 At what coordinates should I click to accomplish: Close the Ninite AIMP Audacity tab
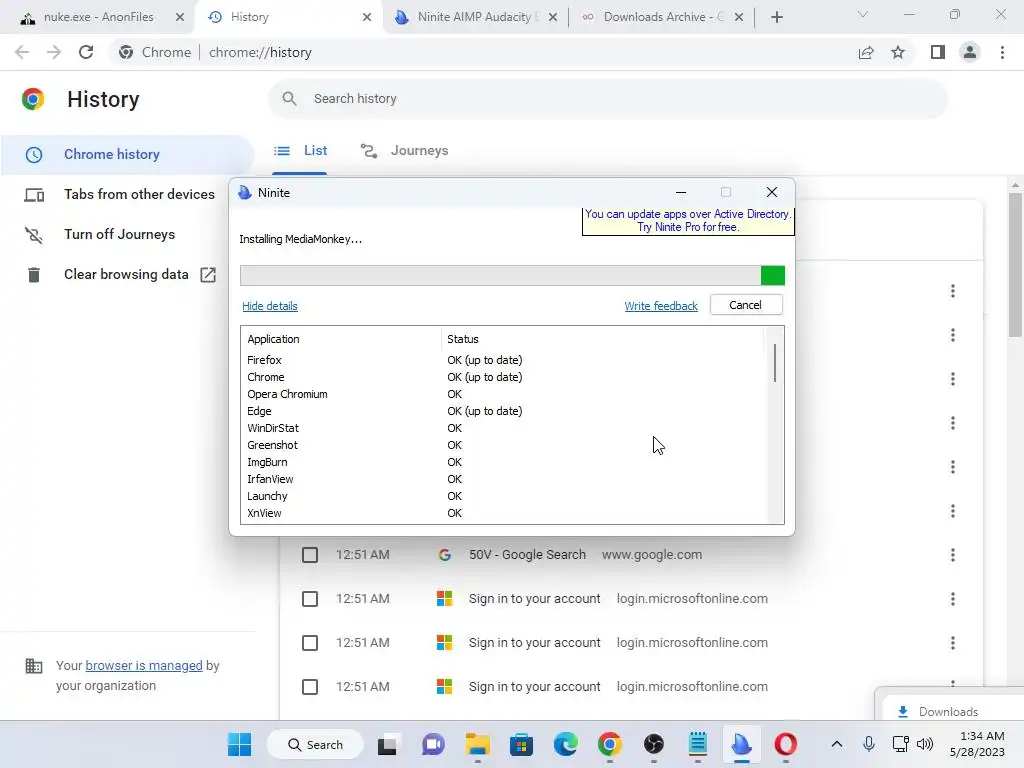click(552, 17)
